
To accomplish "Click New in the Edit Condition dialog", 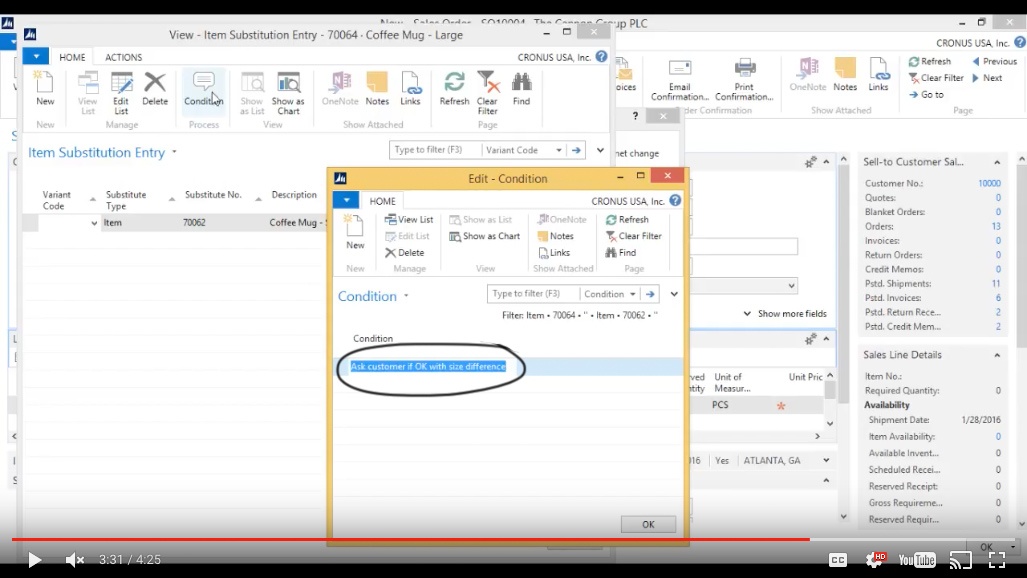I will pyautogui.click(x=355, y=233).
